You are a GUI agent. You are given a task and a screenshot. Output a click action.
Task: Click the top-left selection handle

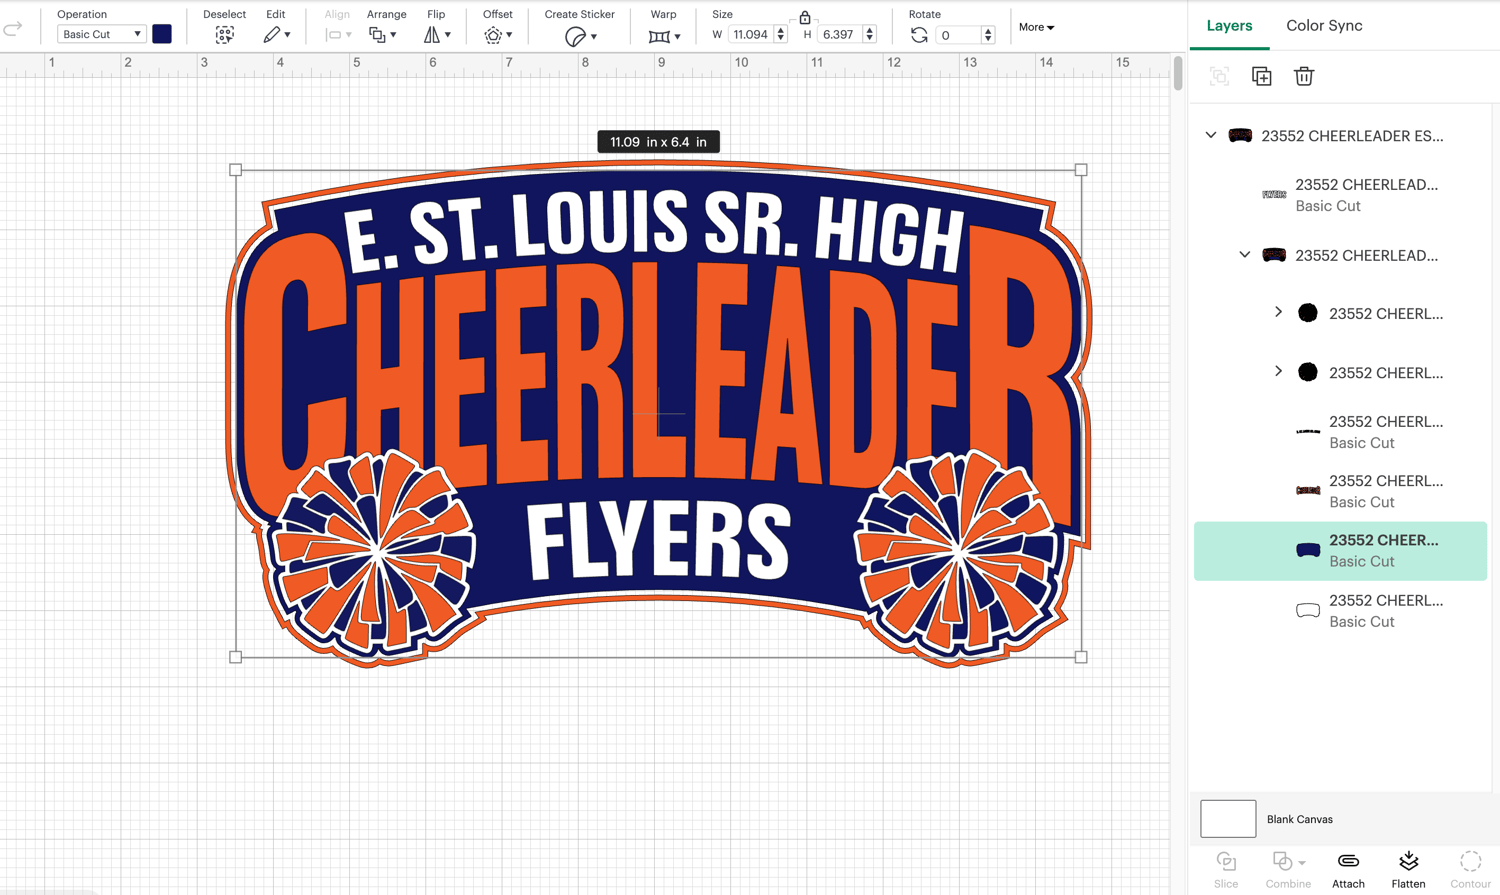[x=236, y=170]
